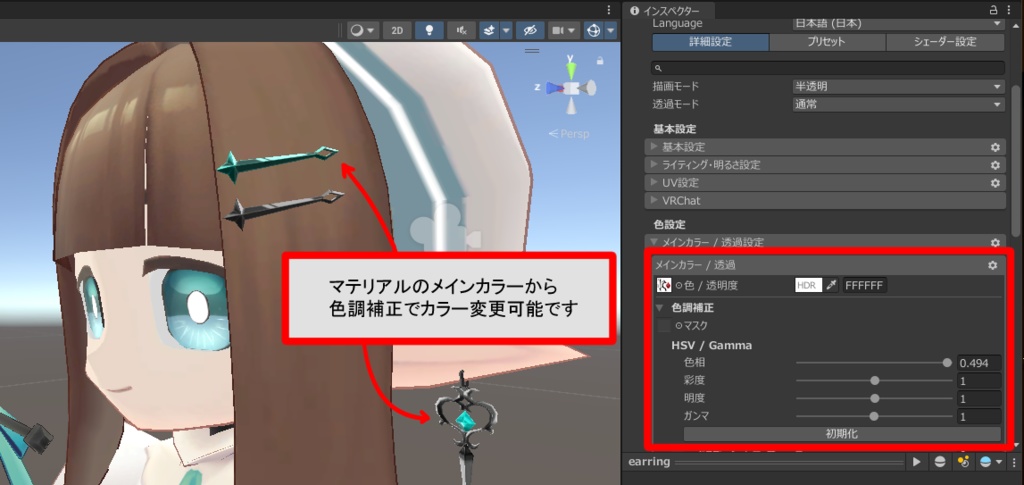Open the Scene view three-dot menu

609,9
